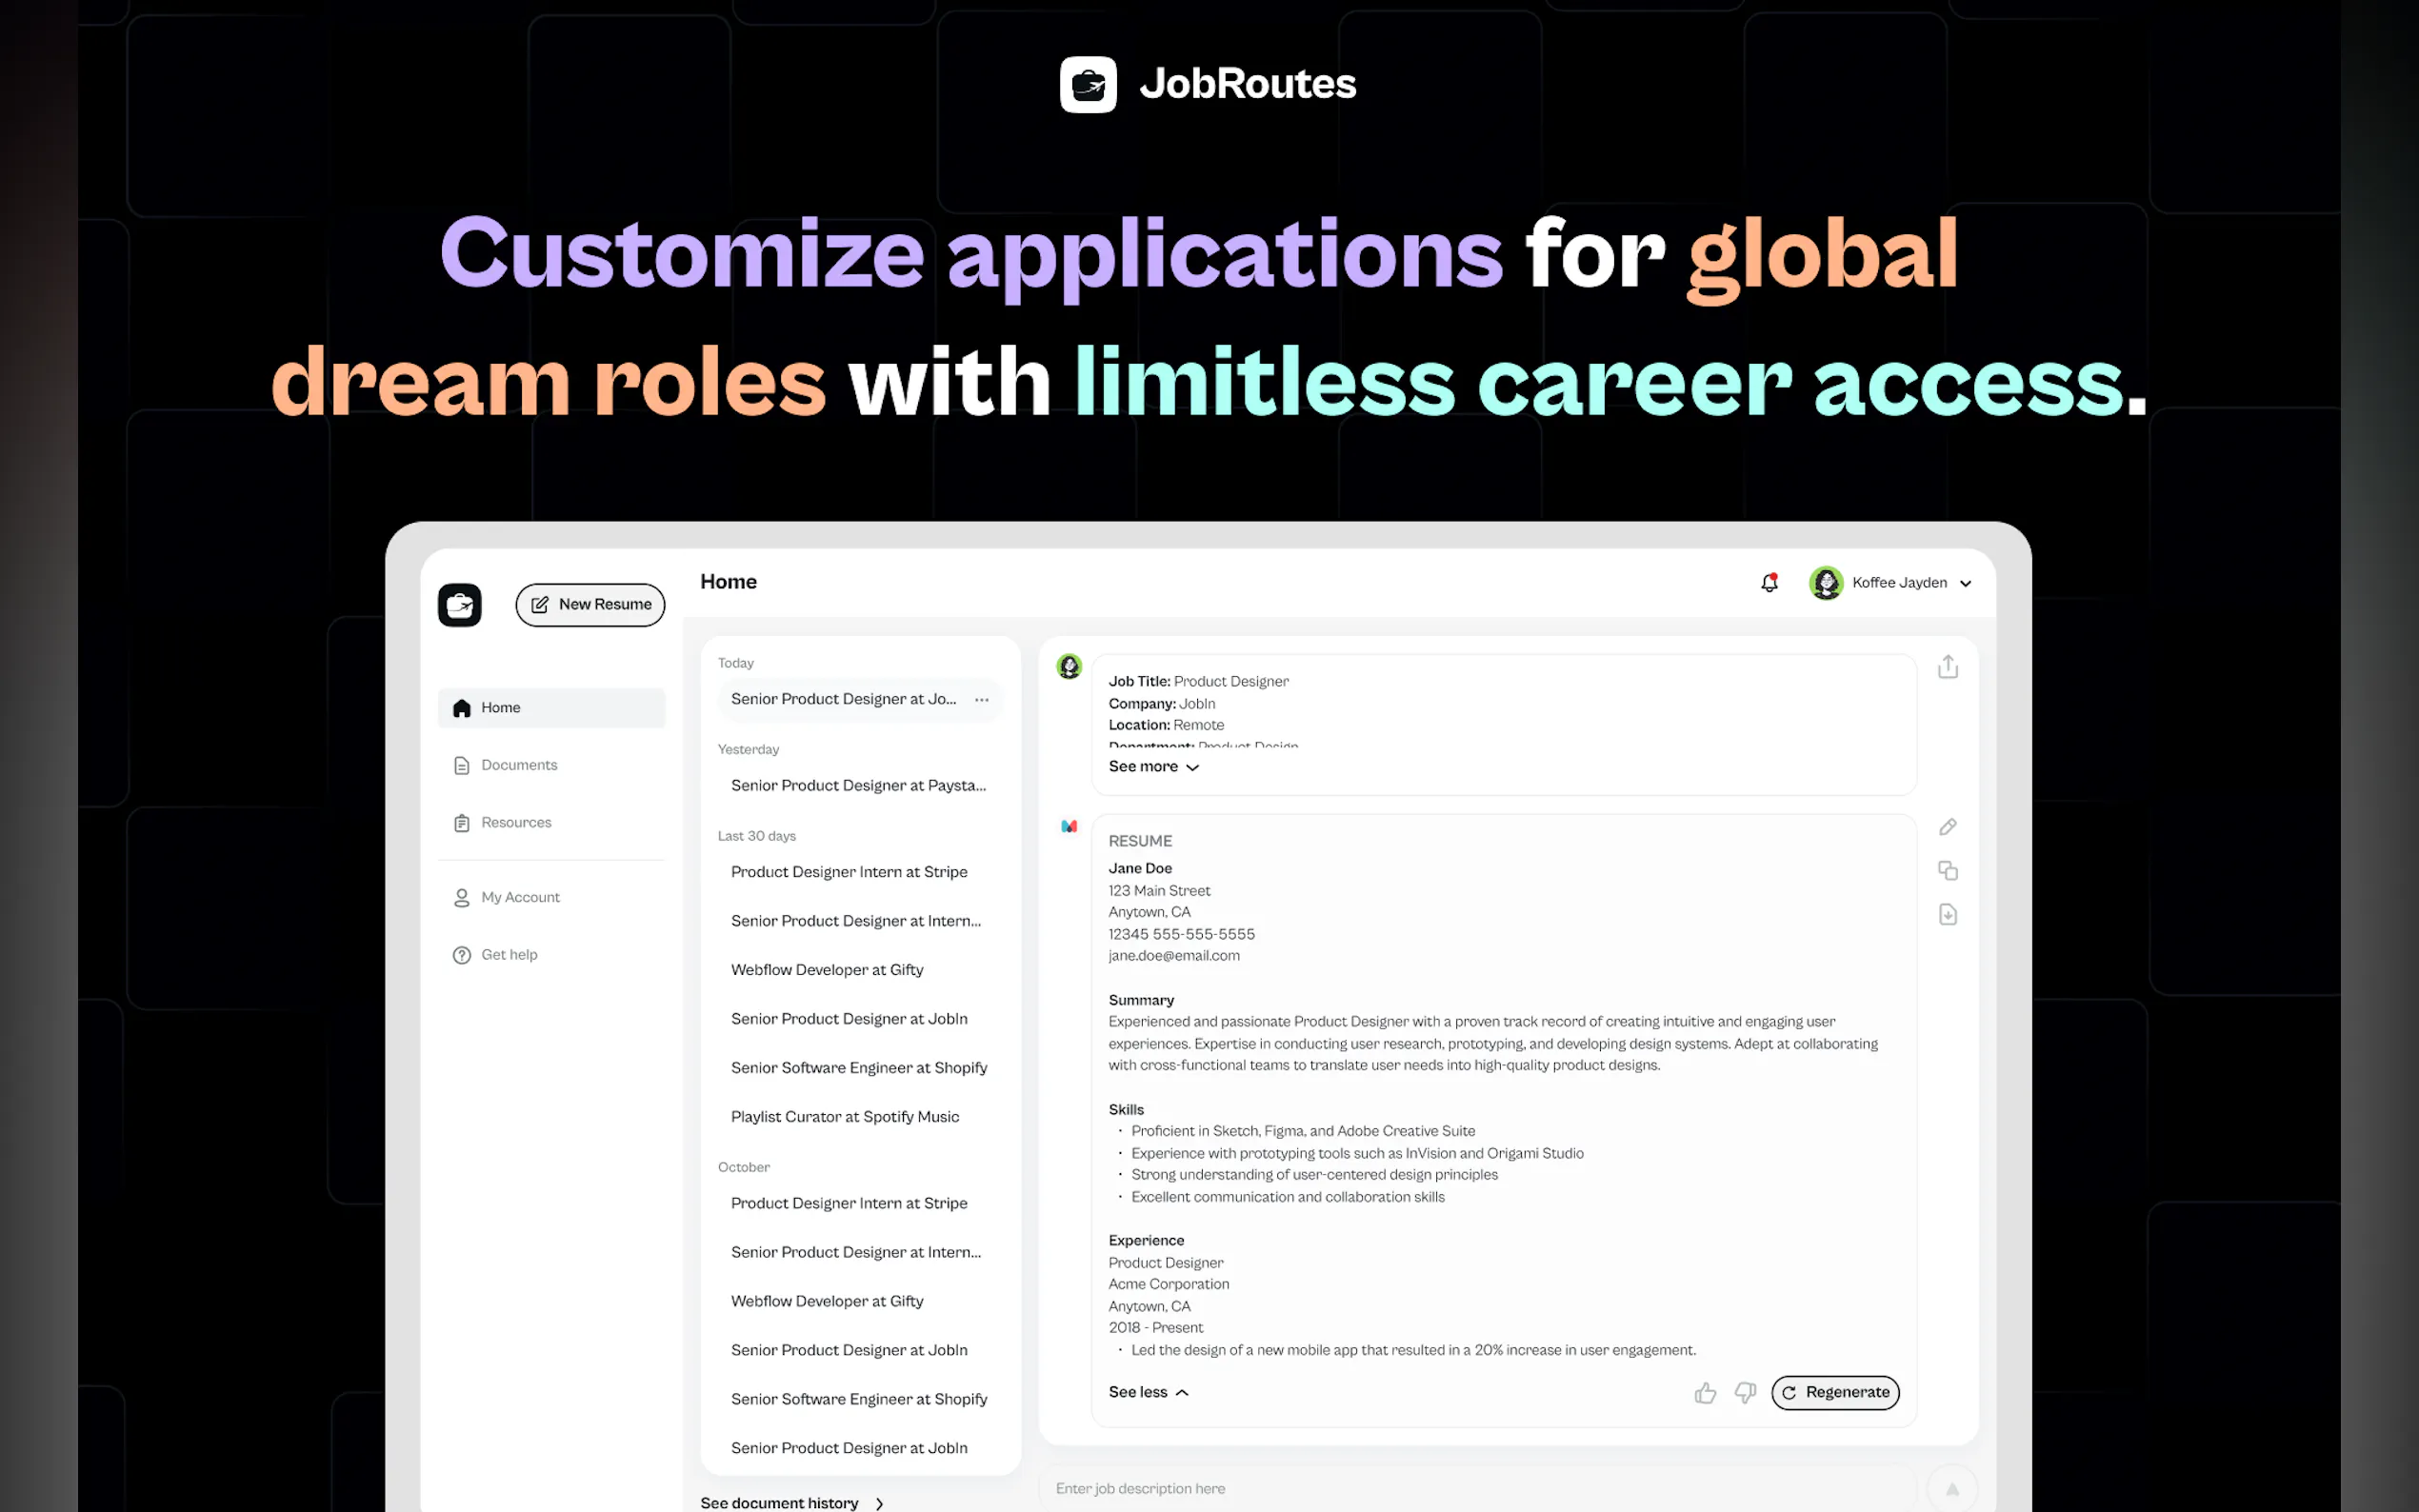Click the notification bell icon
The image size is (2419, 1512).
(x=1769, y=583)
